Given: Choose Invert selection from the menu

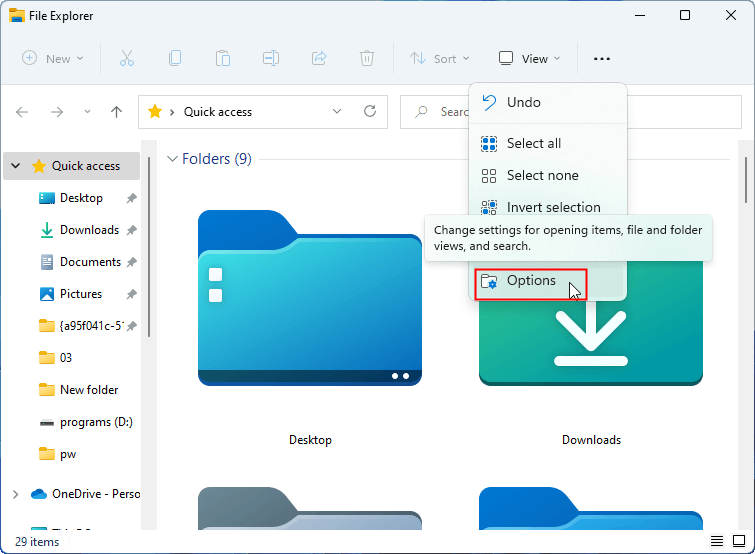Looking at the screenshot, I should [548, 207].
